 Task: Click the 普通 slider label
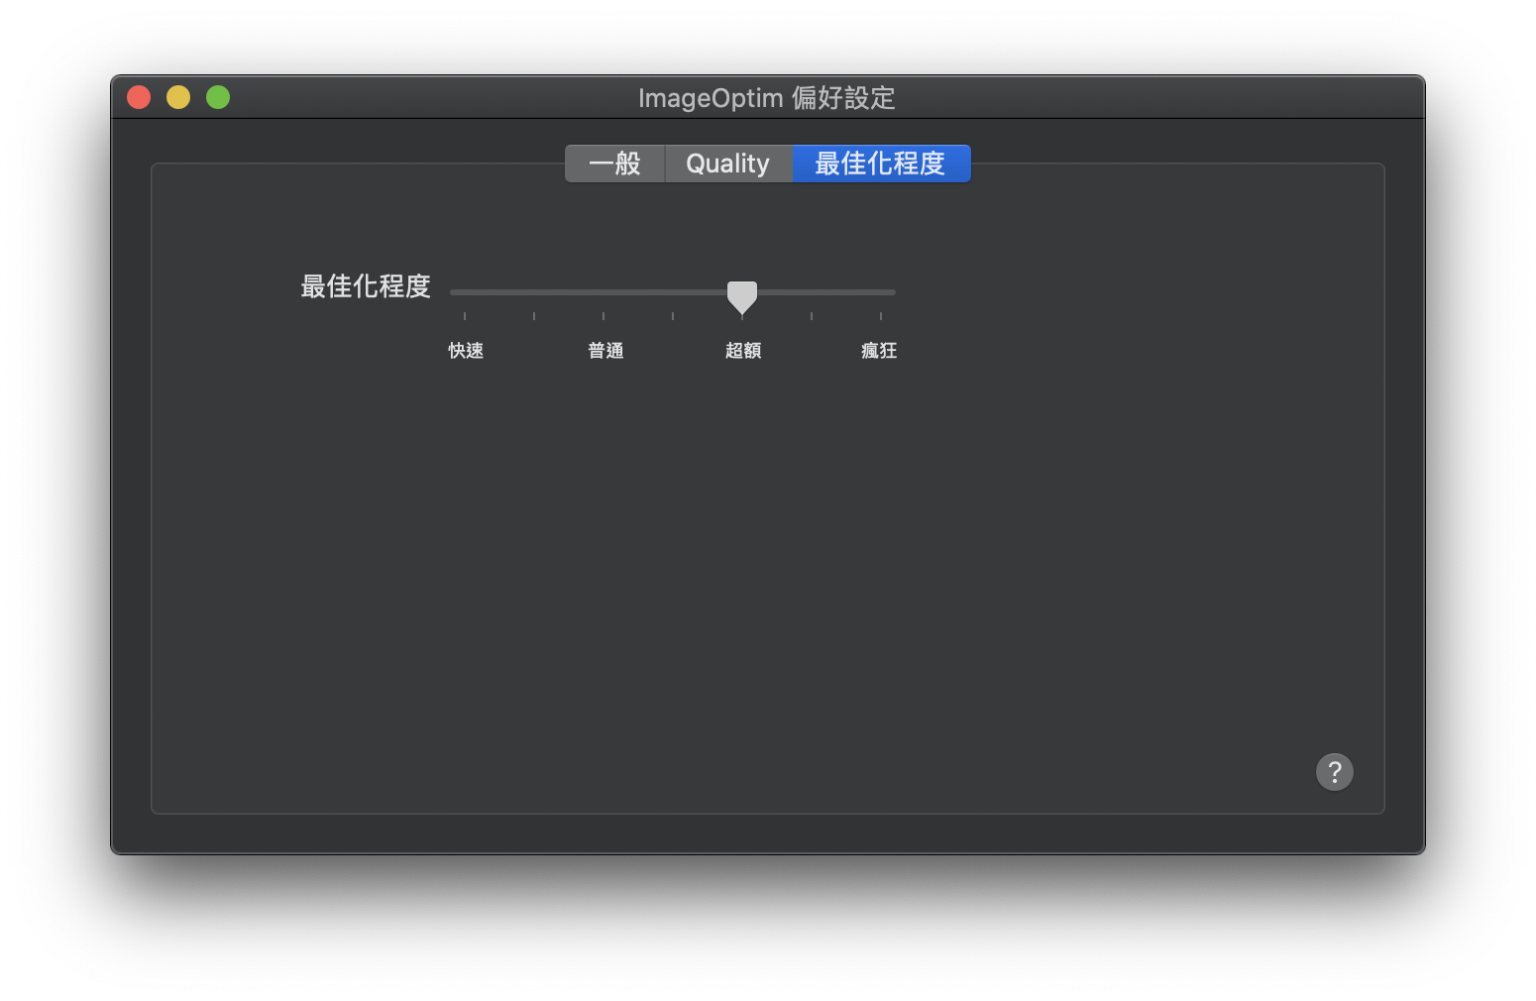click(605, 350)
